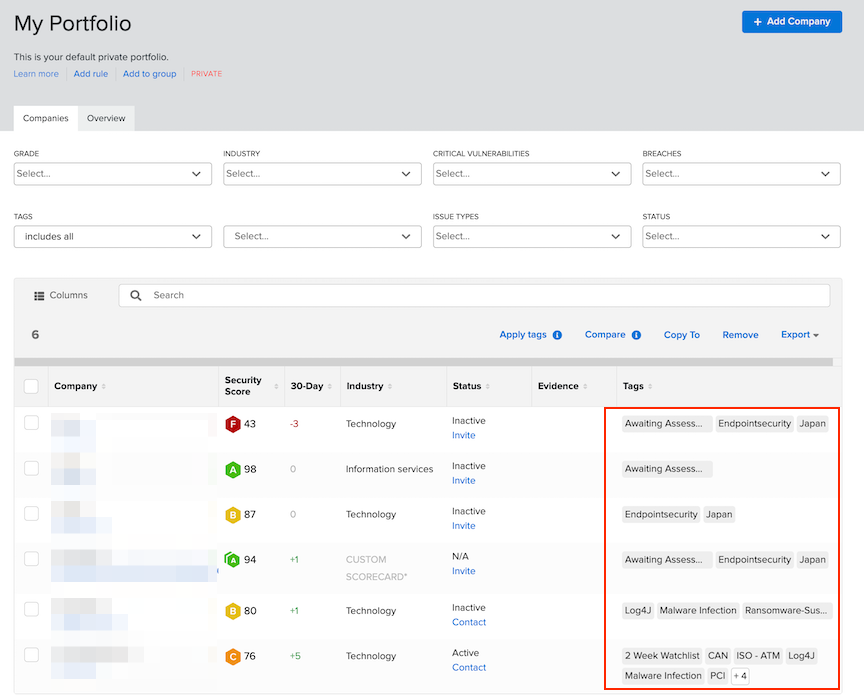The width and height of the screenshot is (864, 695).
Task: Open the Issue Types dropdown
Action: click(532, 237)
